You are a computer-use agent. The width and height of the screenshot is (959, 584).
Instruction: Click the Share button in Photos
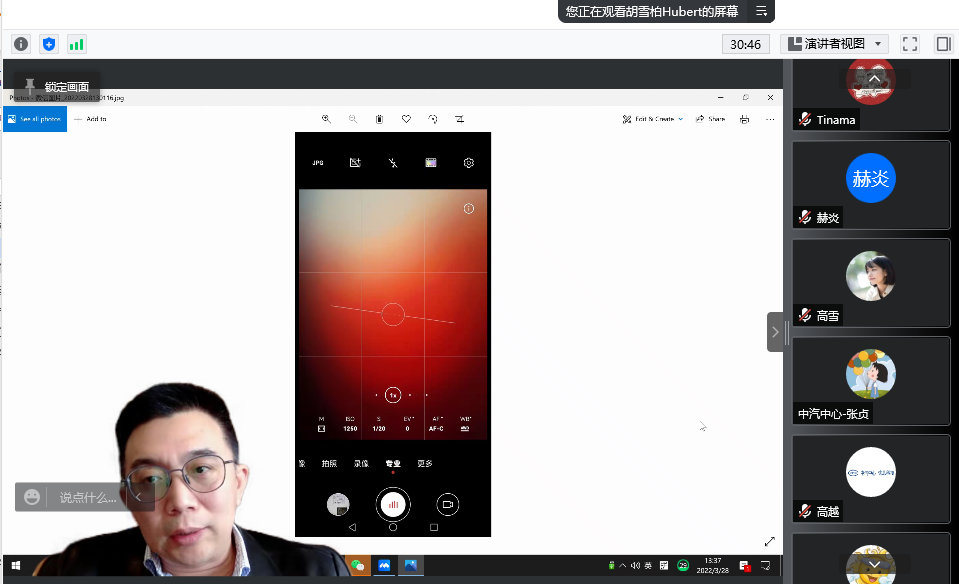[710, 119]
